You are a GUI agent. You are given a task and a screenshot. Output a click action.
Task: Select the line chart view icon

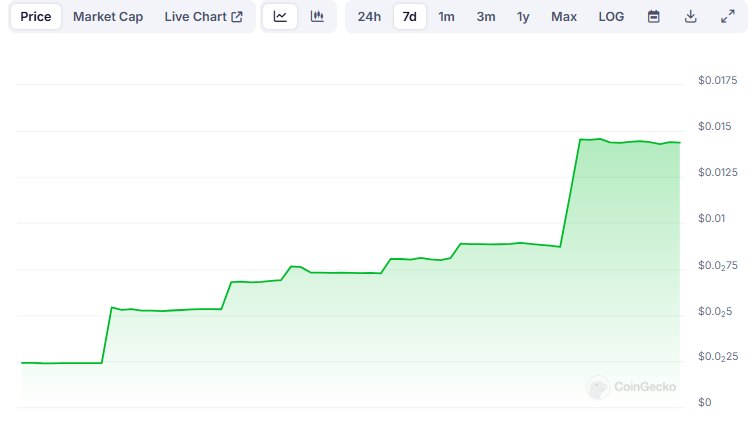click(280, 17)
